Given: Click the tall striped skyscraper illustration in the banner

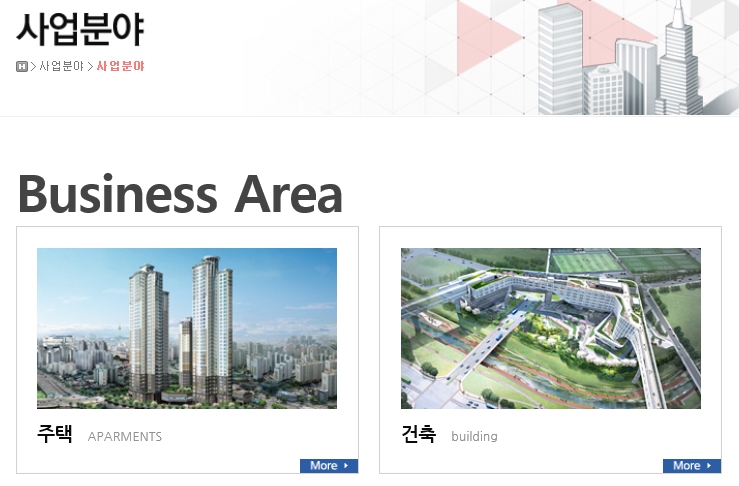Looking at the screenshot, I should (560, 59).
